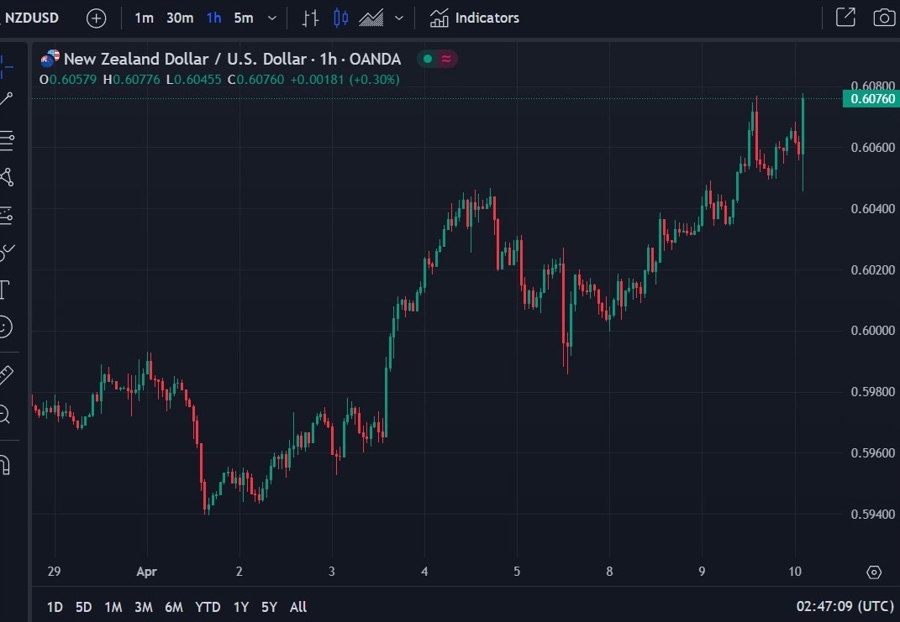This screenshot has height=622, width=900.
Task: Switch to the 30m interval
Action: coord(180,17)
